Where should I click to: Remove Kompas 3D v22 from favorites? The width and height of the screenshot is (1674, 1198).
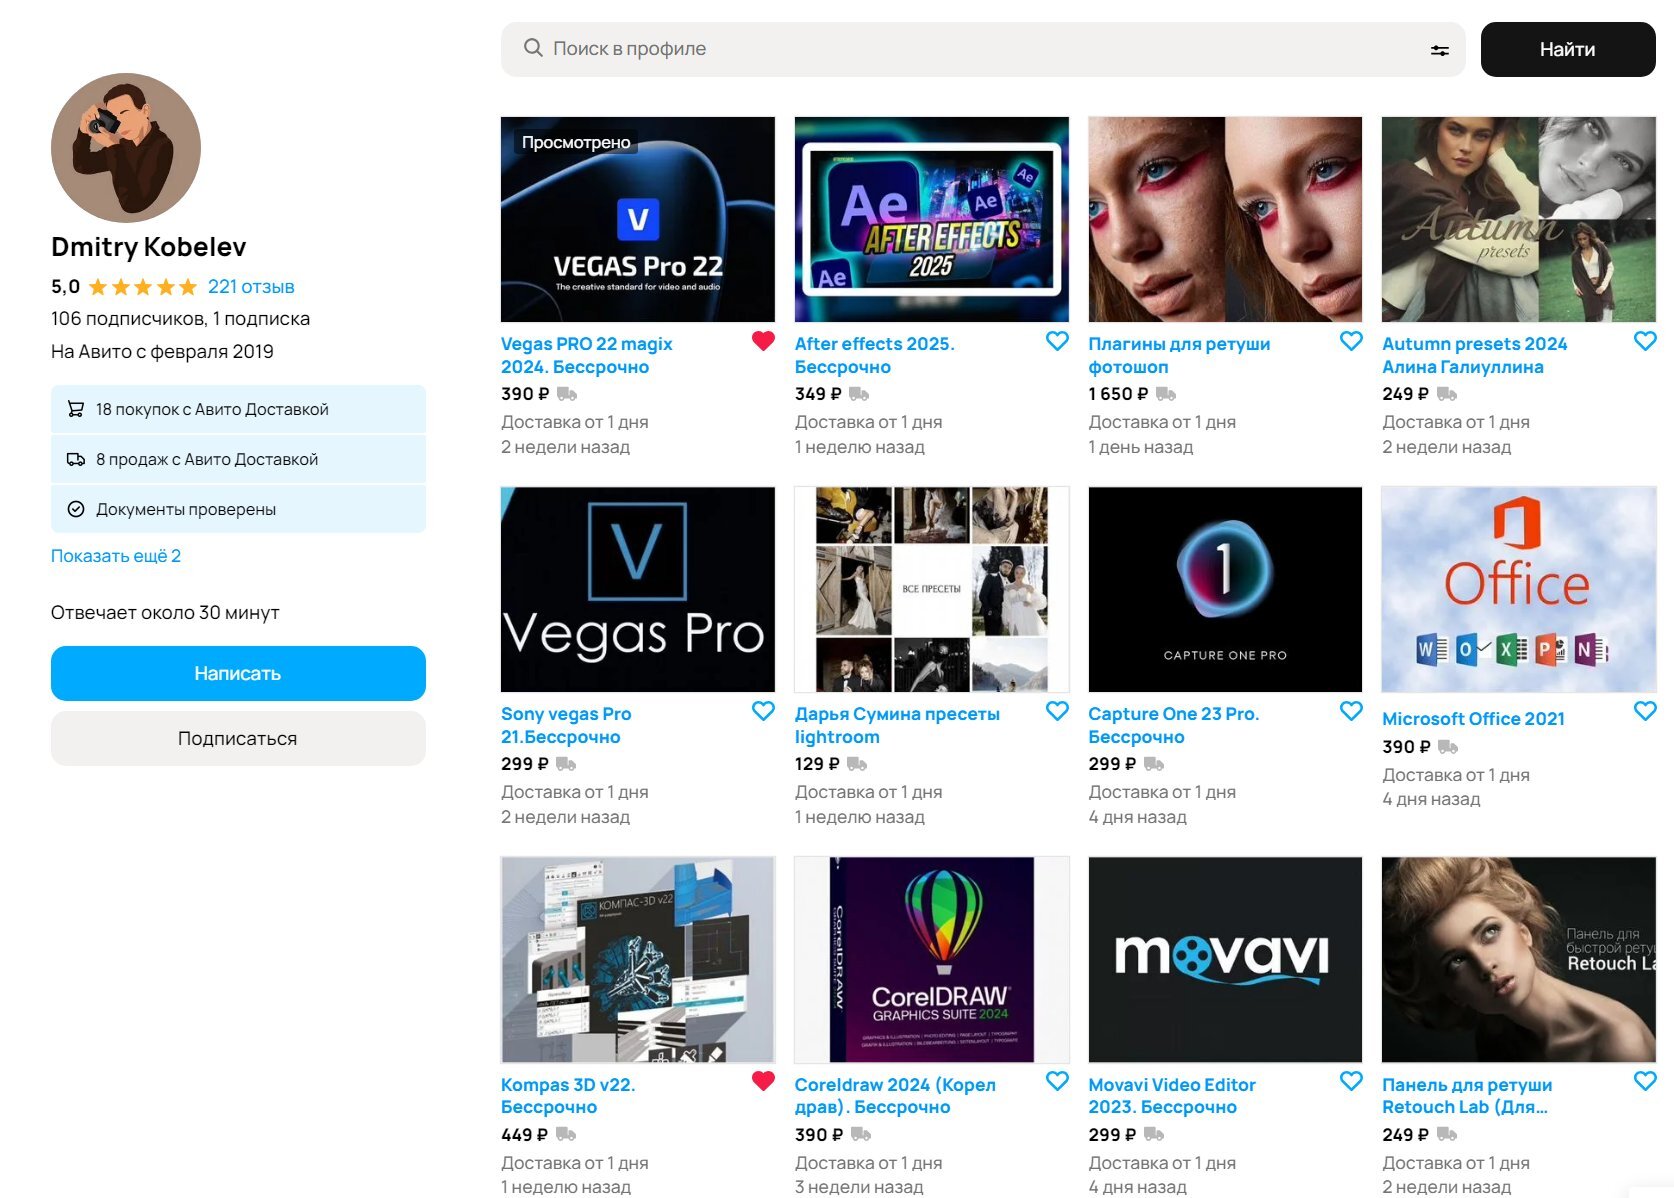click(x=763, y=1081)
